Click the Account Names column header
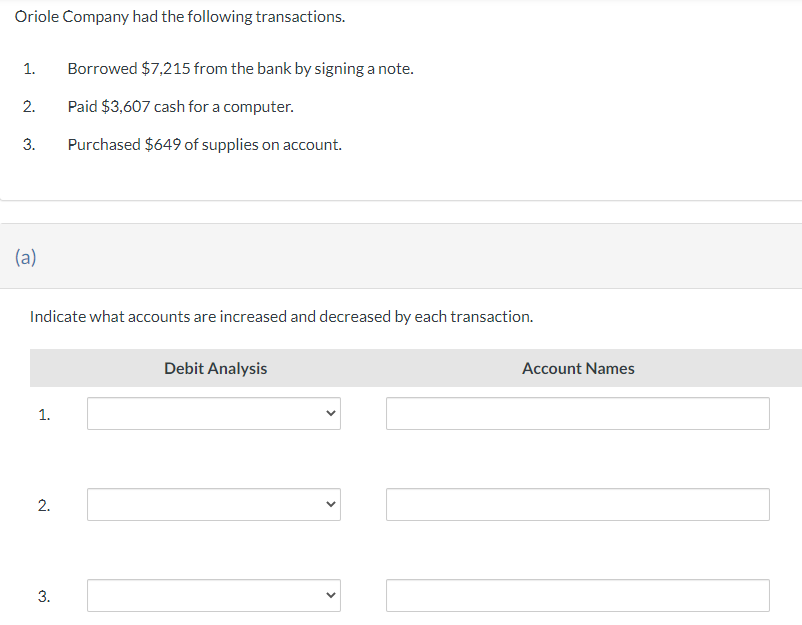 click(578, 368)
